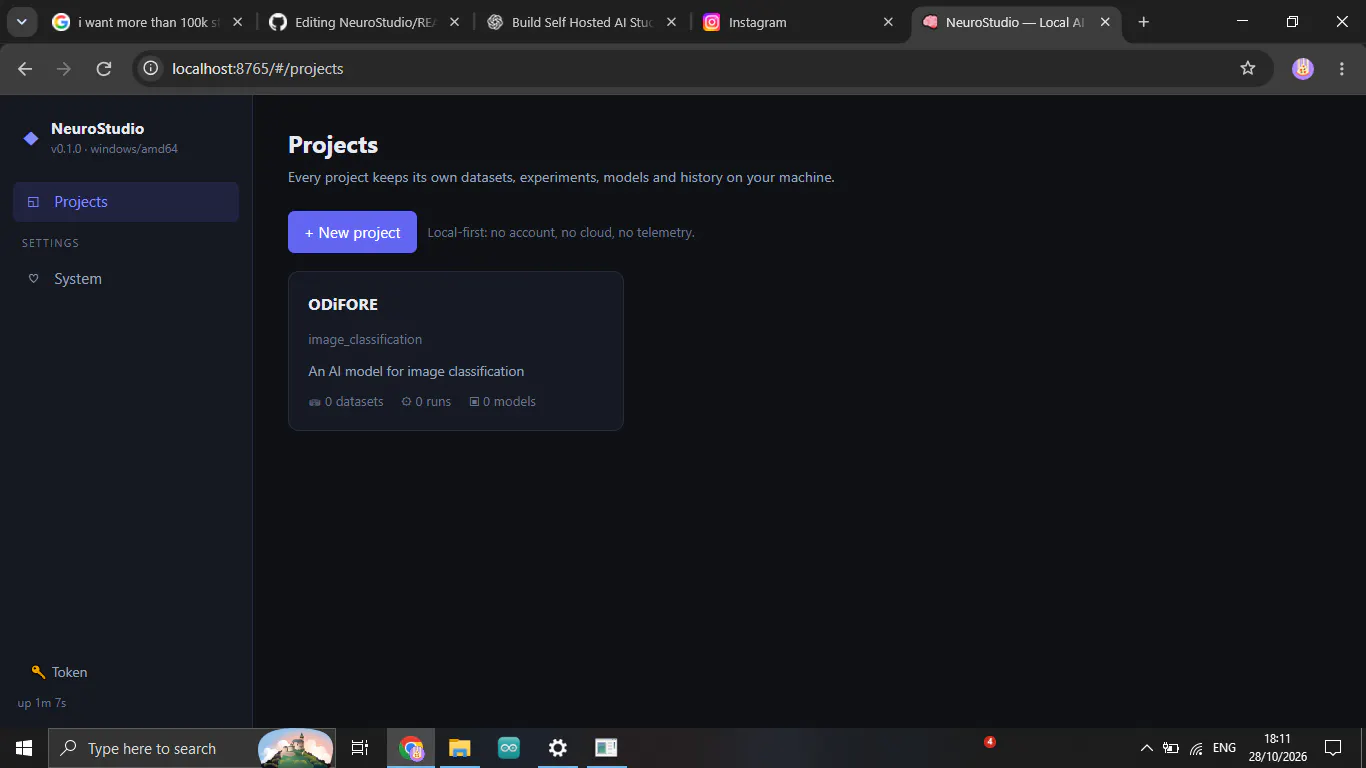Click the "0 models" count on ODiFORE card
This screenshot has width=1366, height=768.
coord(502,401)
